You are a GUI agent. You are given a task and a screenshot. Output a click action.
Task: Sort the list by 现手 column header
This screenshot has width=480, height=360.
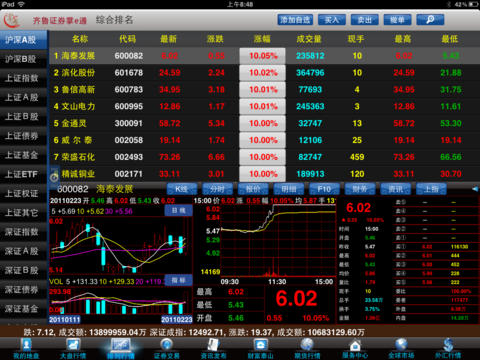[356, 39]
